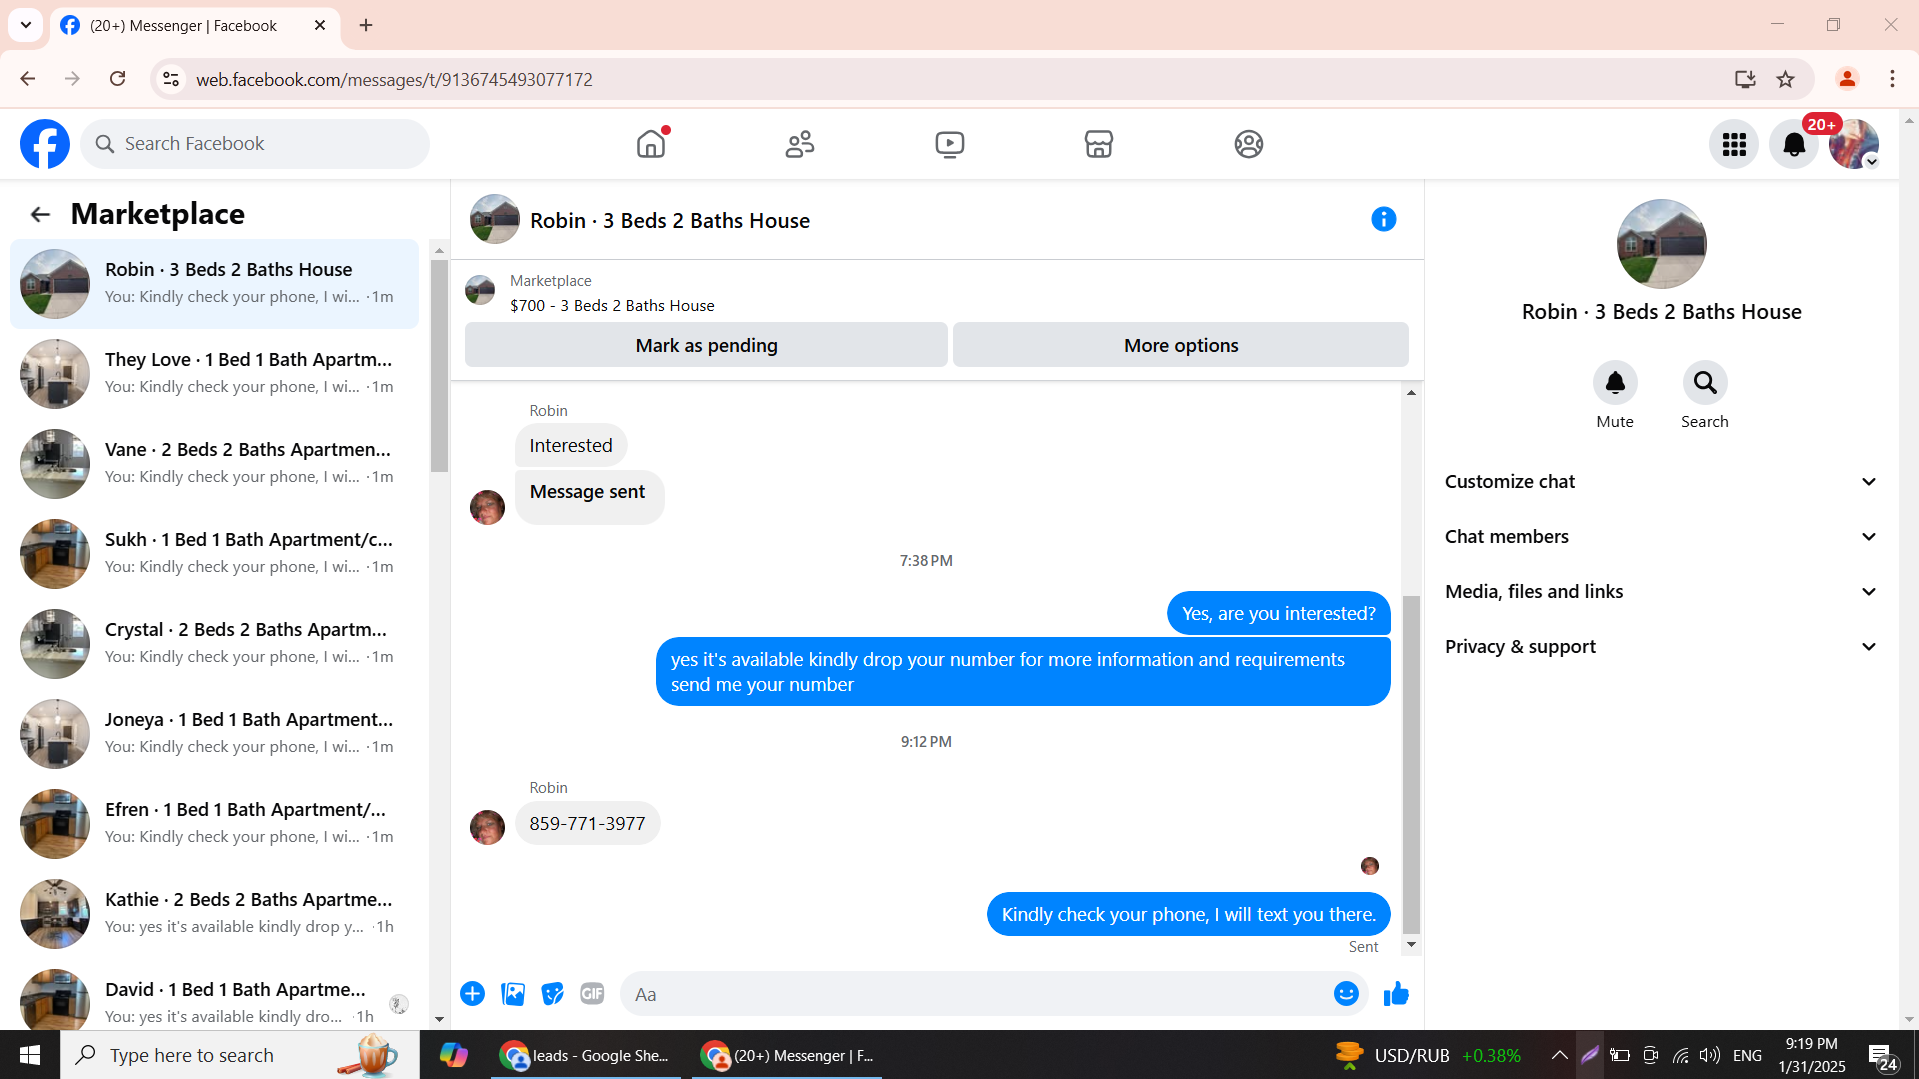
Task: Open the Chrome three-dot menu
Action: tap(1892, 79)
